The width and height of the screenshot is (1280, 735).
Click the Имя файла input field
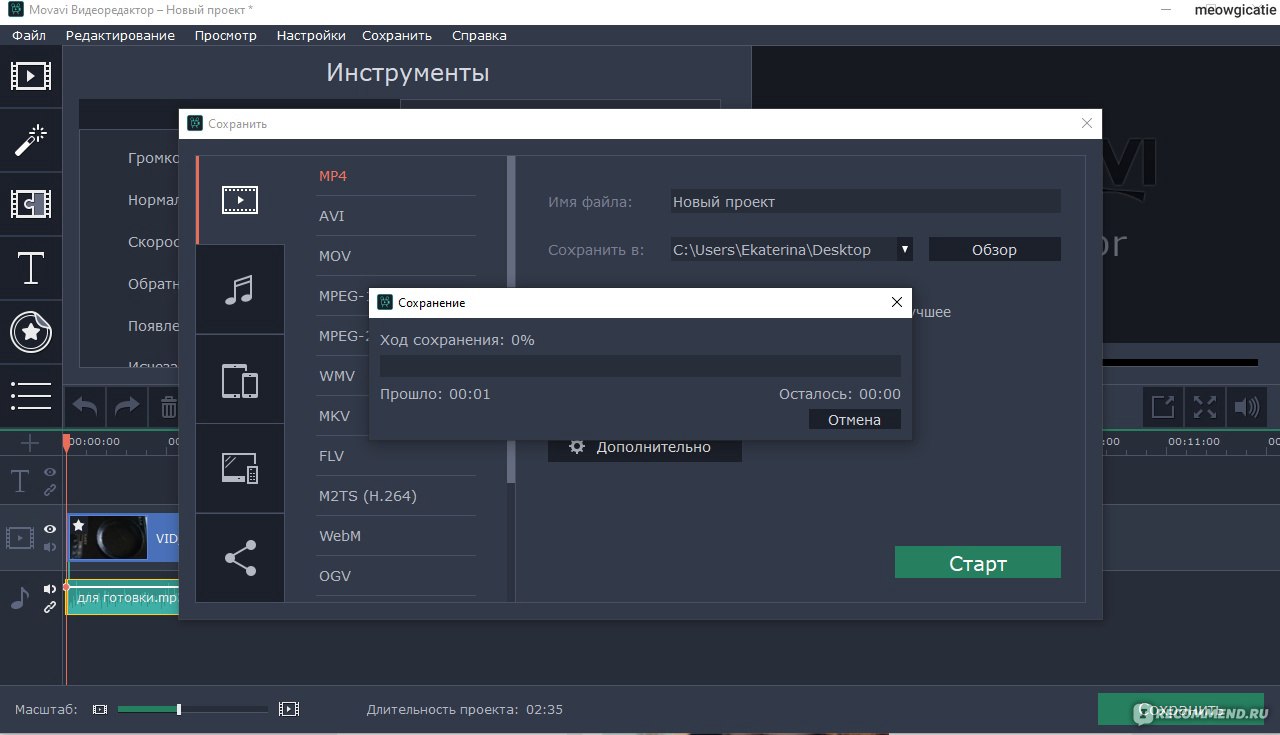click(865, 201)
